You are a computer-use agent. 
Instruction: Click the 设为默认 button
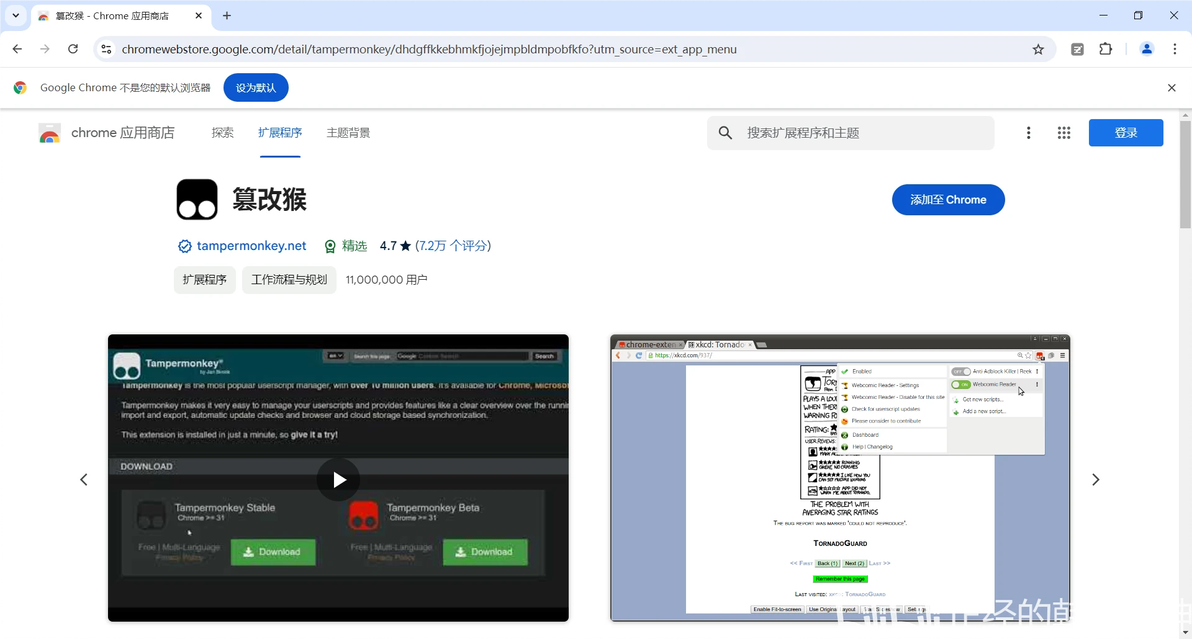256,87
